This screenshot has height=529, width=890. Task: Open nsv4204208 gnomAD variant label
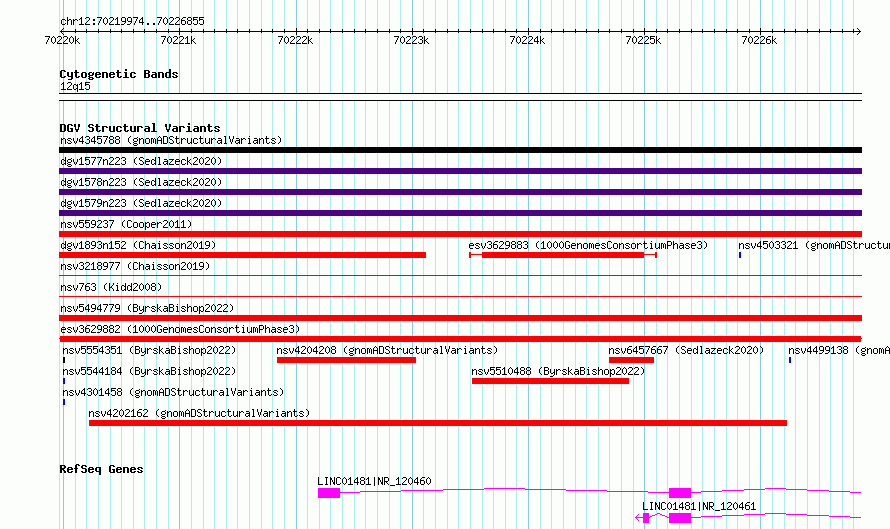pos(387,350)
